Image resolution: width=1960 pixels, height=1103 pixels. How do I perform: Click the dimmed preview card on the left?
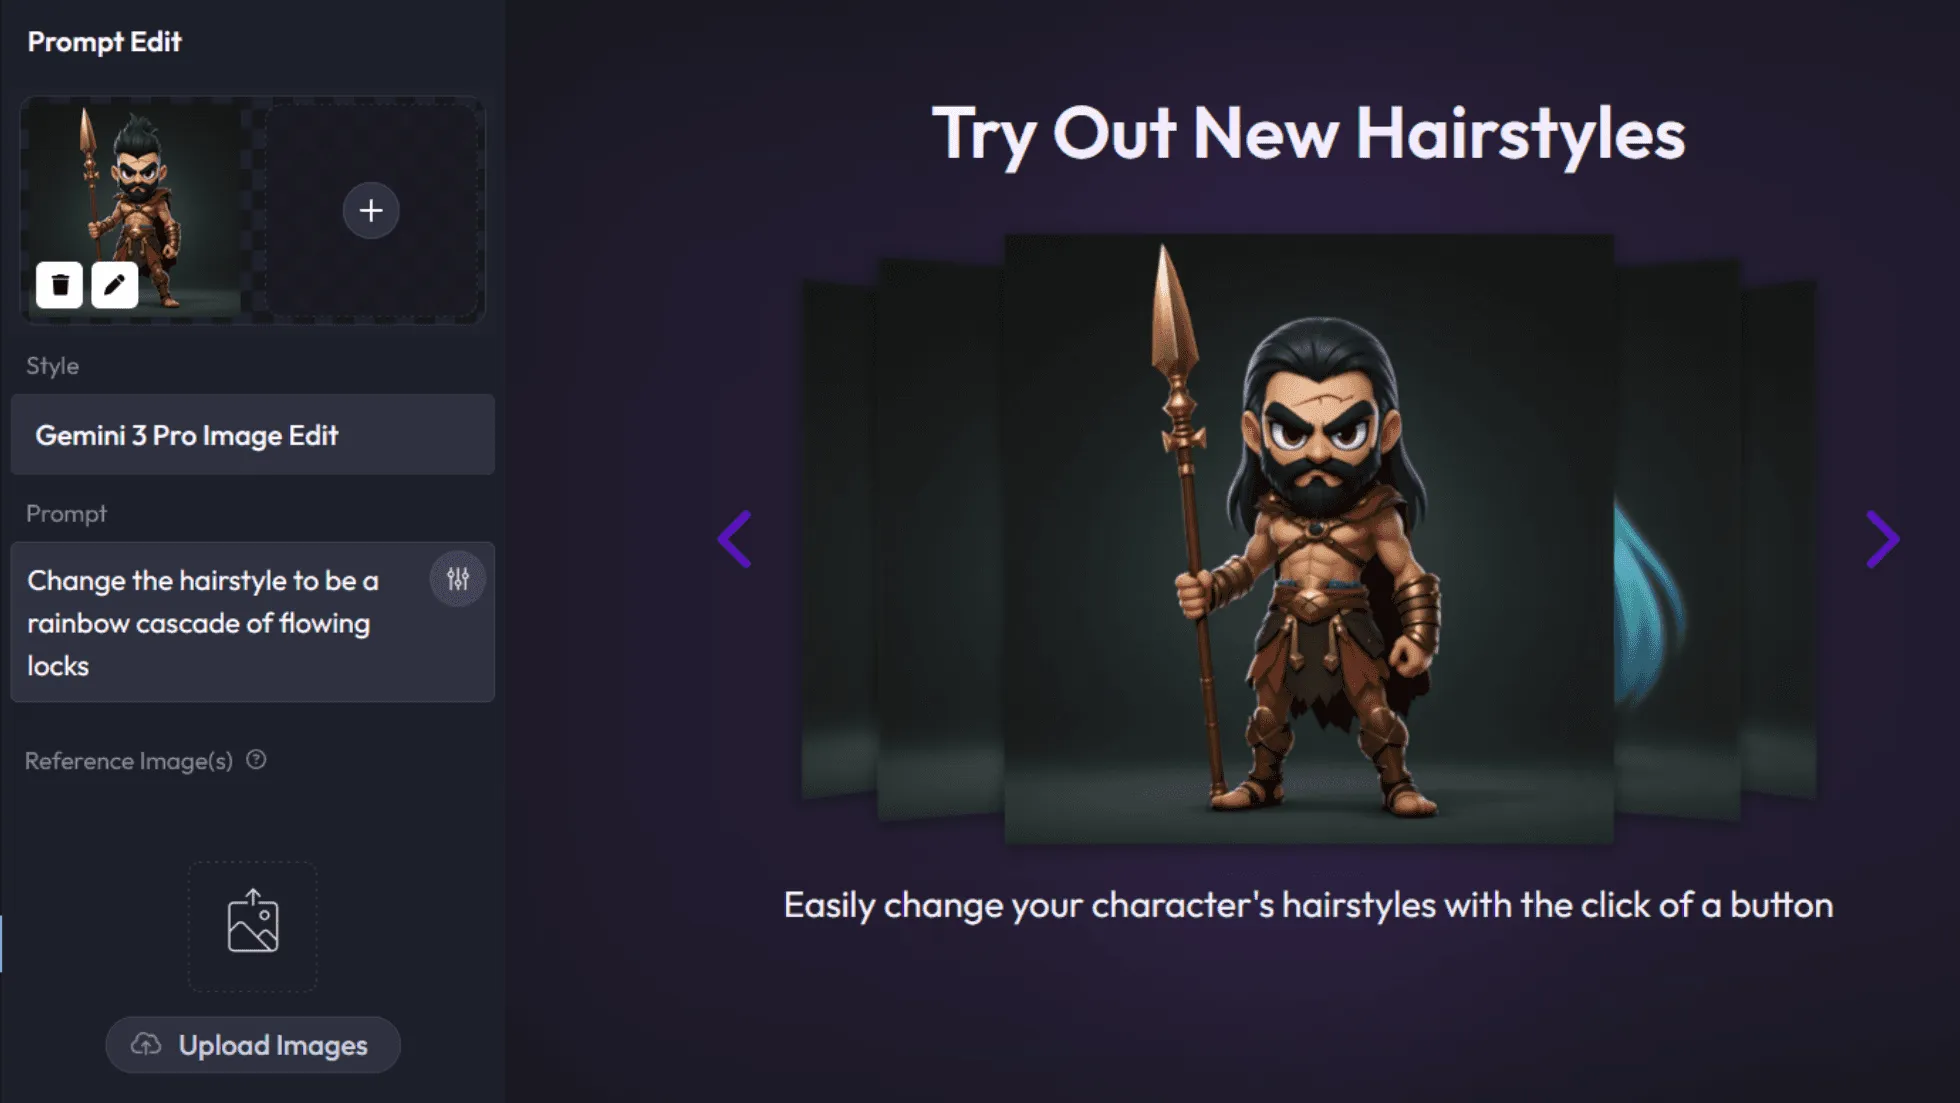click(940, 540)
